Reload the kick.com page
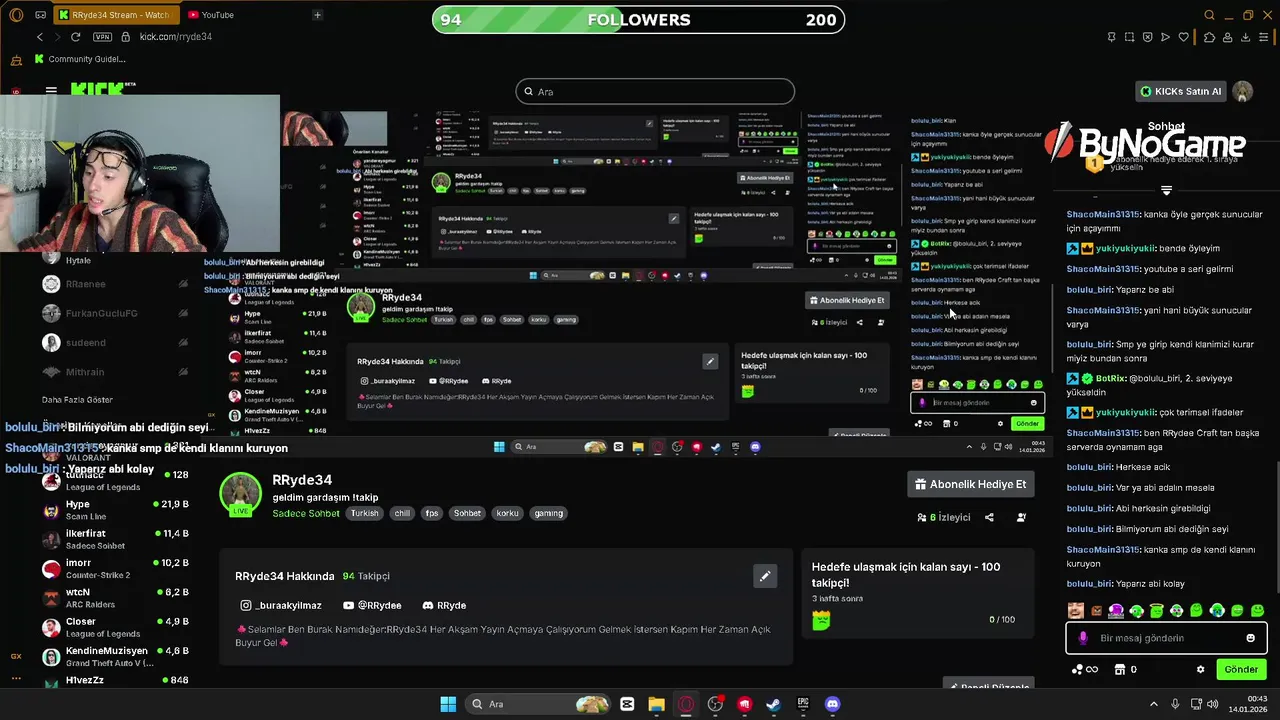Image resolution: width=1280 pixels, height=720 pixels. pos(75,37)
